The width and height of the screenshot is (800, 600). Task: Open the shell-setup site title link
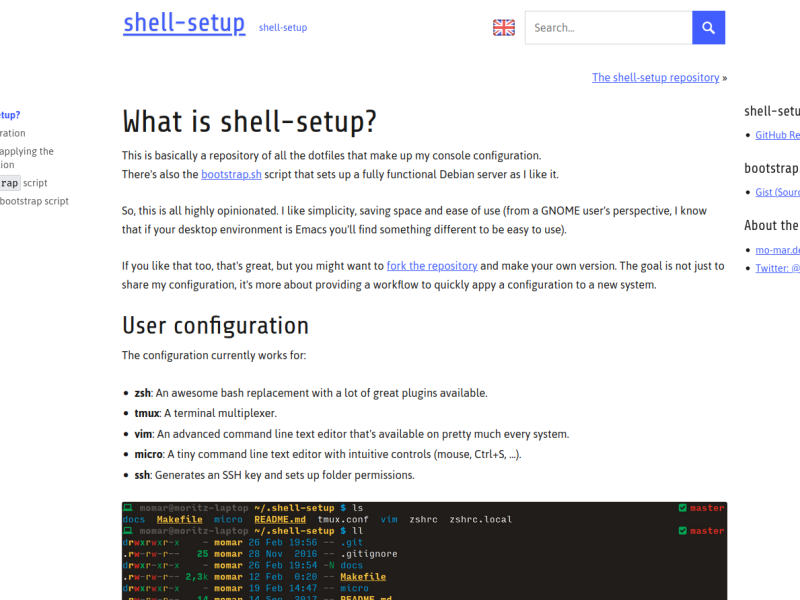coord(184,23)
